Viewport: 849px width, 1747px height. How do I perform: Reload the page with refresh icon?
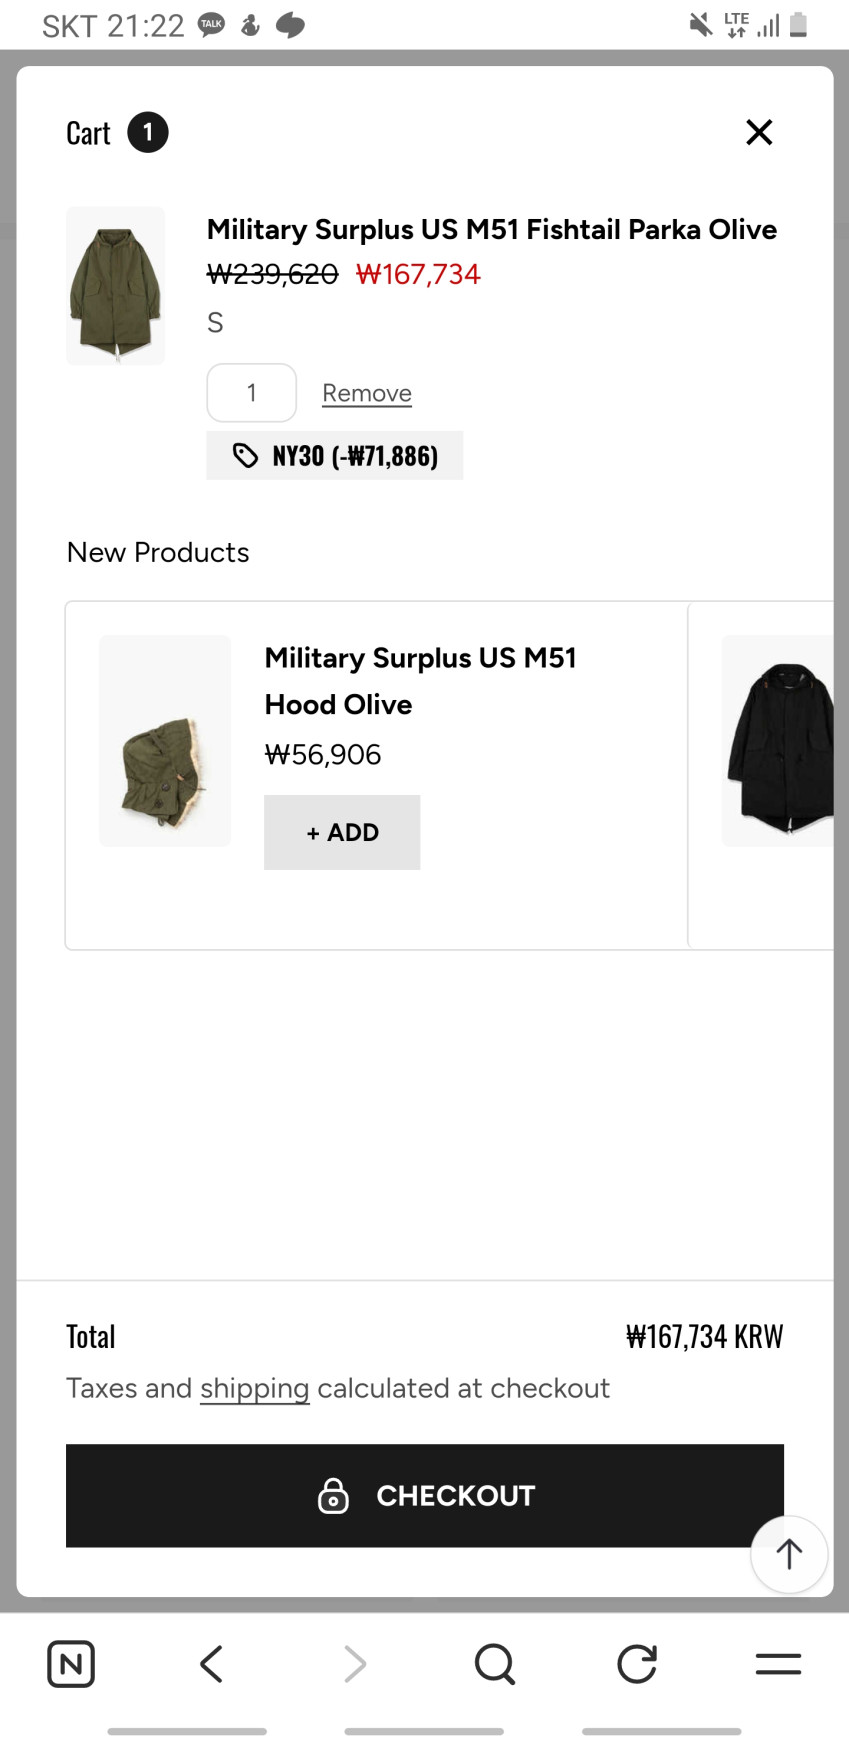pyautogui.click(x=637, y=1664)
